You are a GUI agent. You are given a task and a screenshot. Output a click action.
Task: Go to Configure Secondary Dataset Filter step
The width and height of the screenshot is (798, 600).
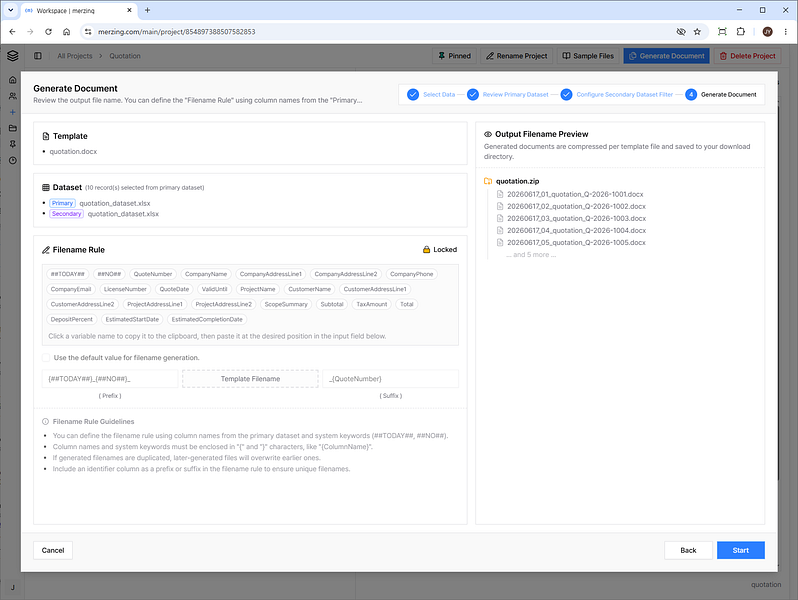pyautogui.click(x=617, y=95)
